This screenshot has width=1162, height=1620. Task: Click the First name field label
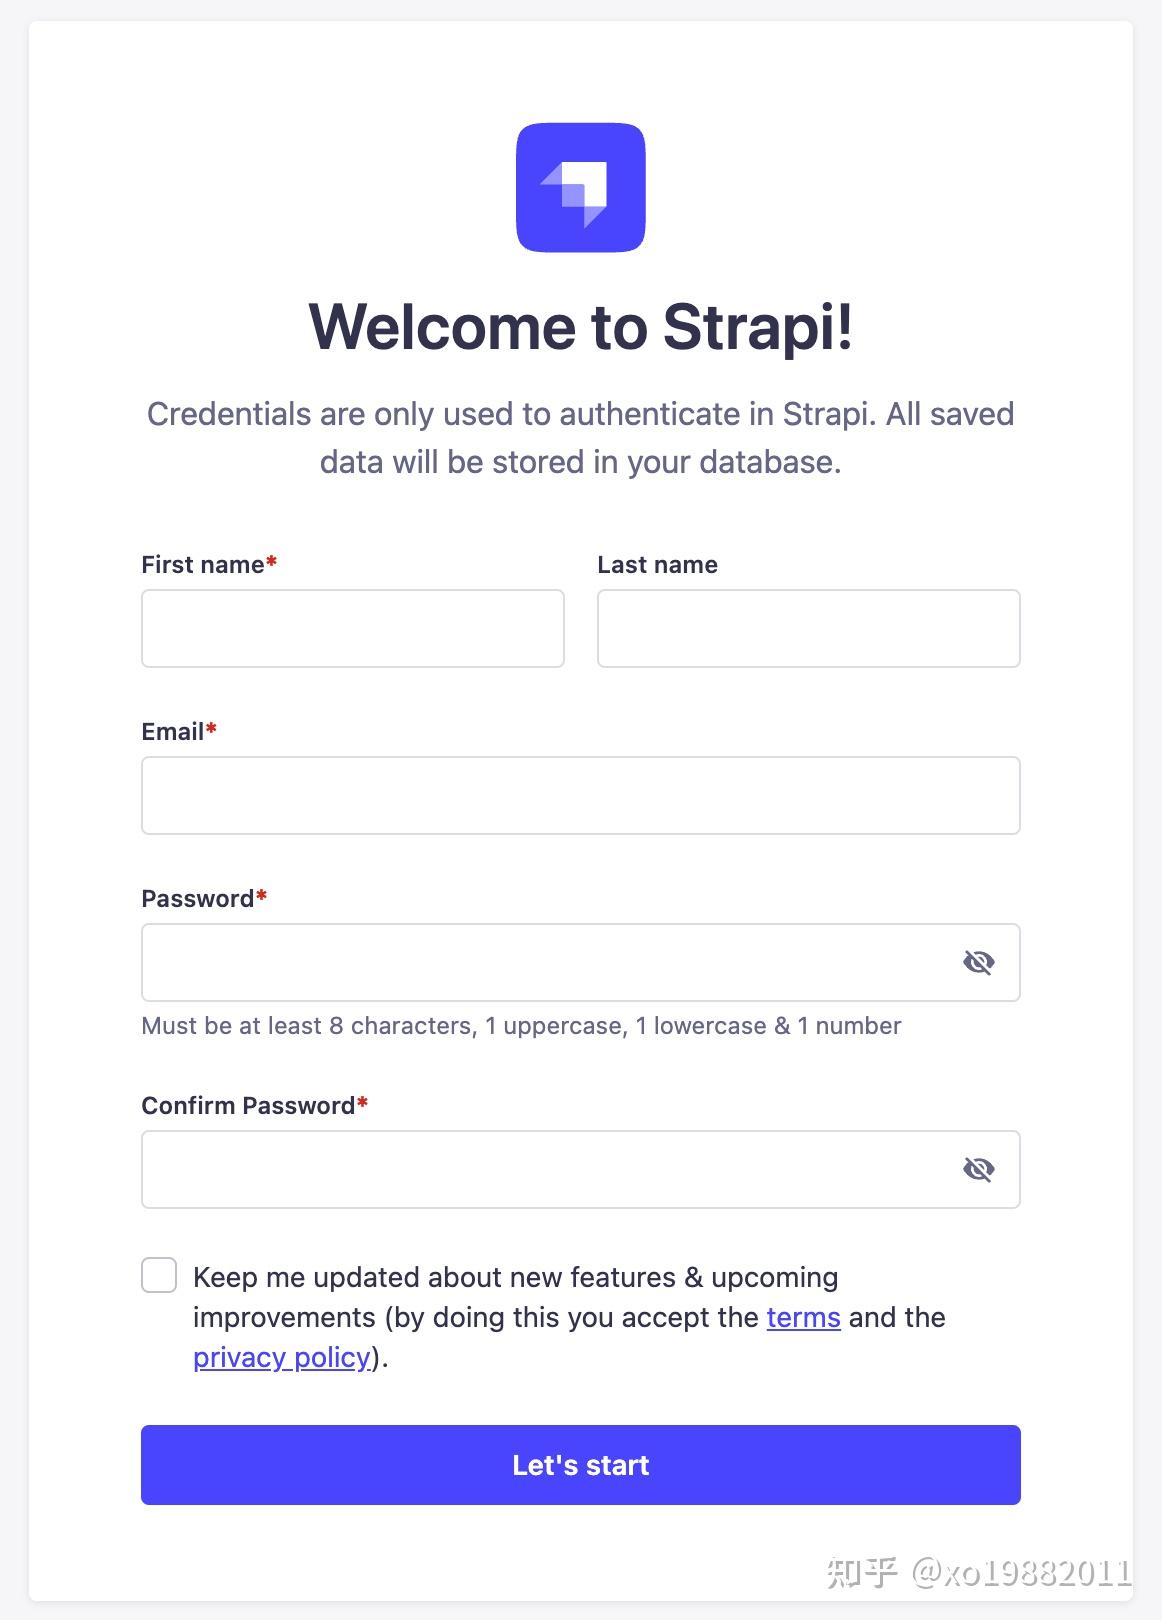point(203,564)
